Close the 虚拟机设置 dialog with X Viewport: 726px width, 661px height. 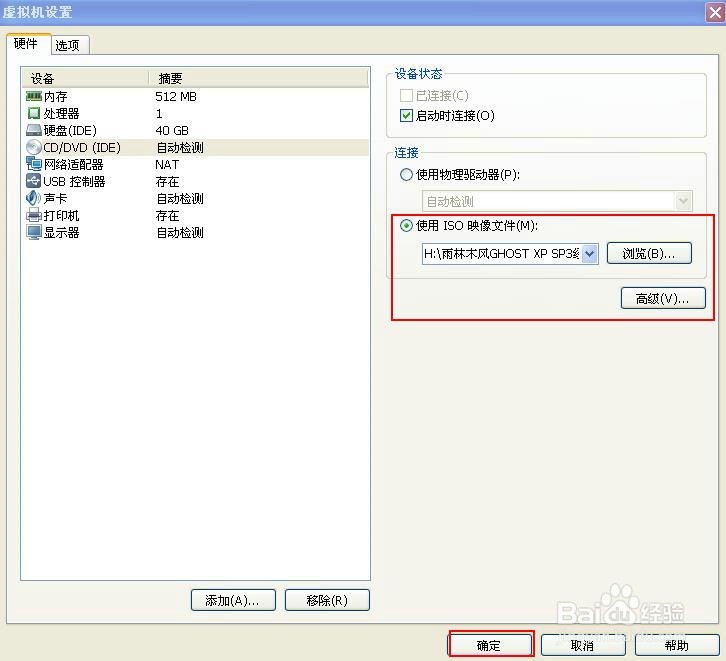coord(715,12)
